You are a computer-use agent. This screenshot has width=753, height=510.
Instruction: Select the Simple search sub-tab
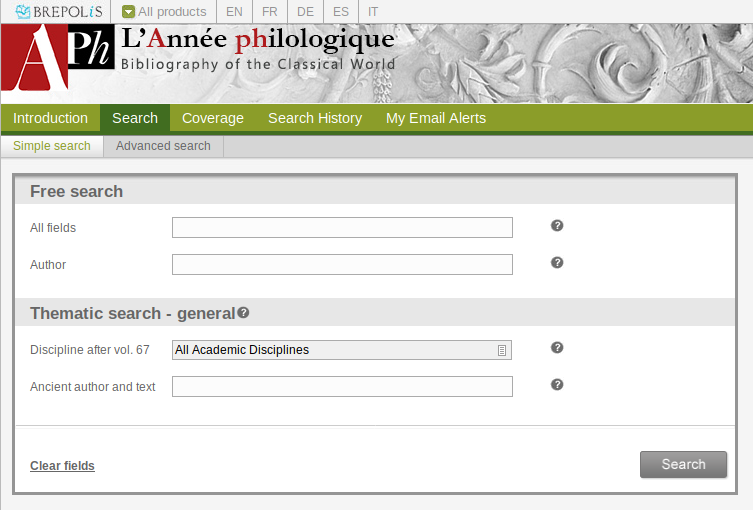[52, 146]
